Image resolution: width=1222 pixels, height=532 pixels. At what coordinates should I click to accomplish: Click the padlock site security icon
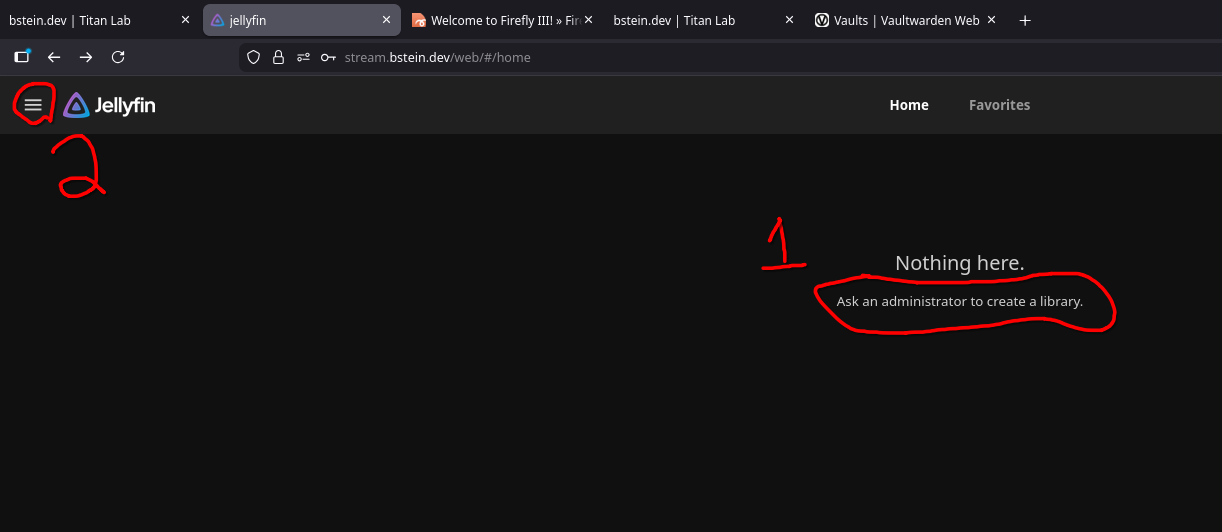[x=279, y=57]
